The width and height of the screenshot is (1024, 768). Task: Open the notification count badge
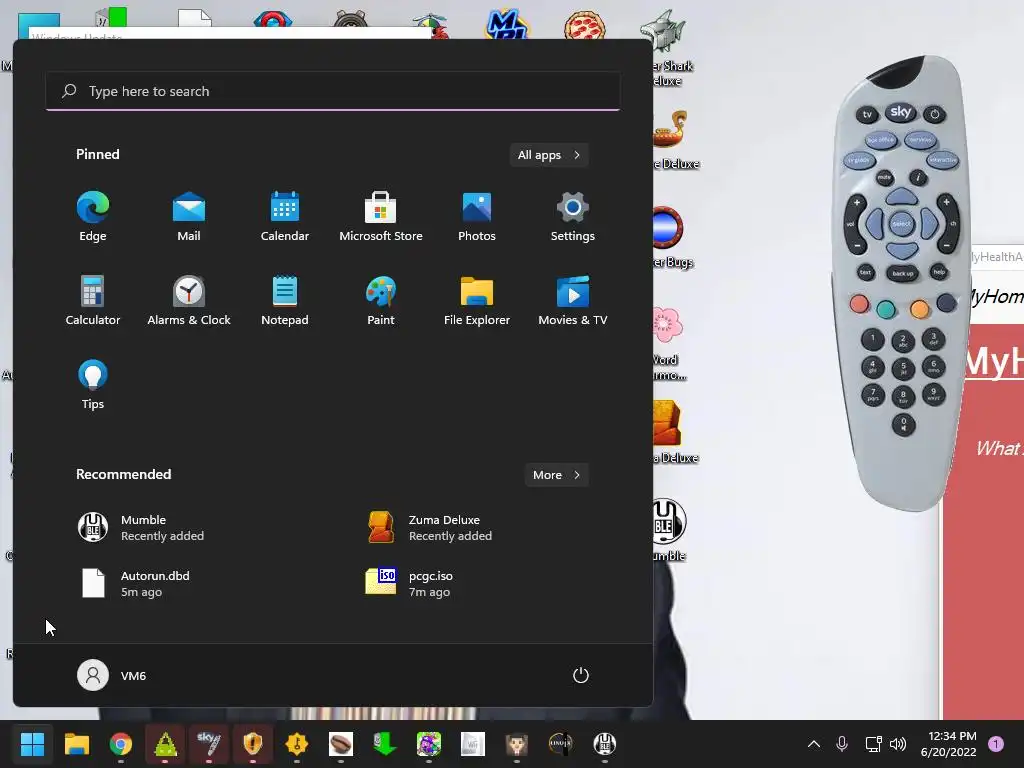996,744
